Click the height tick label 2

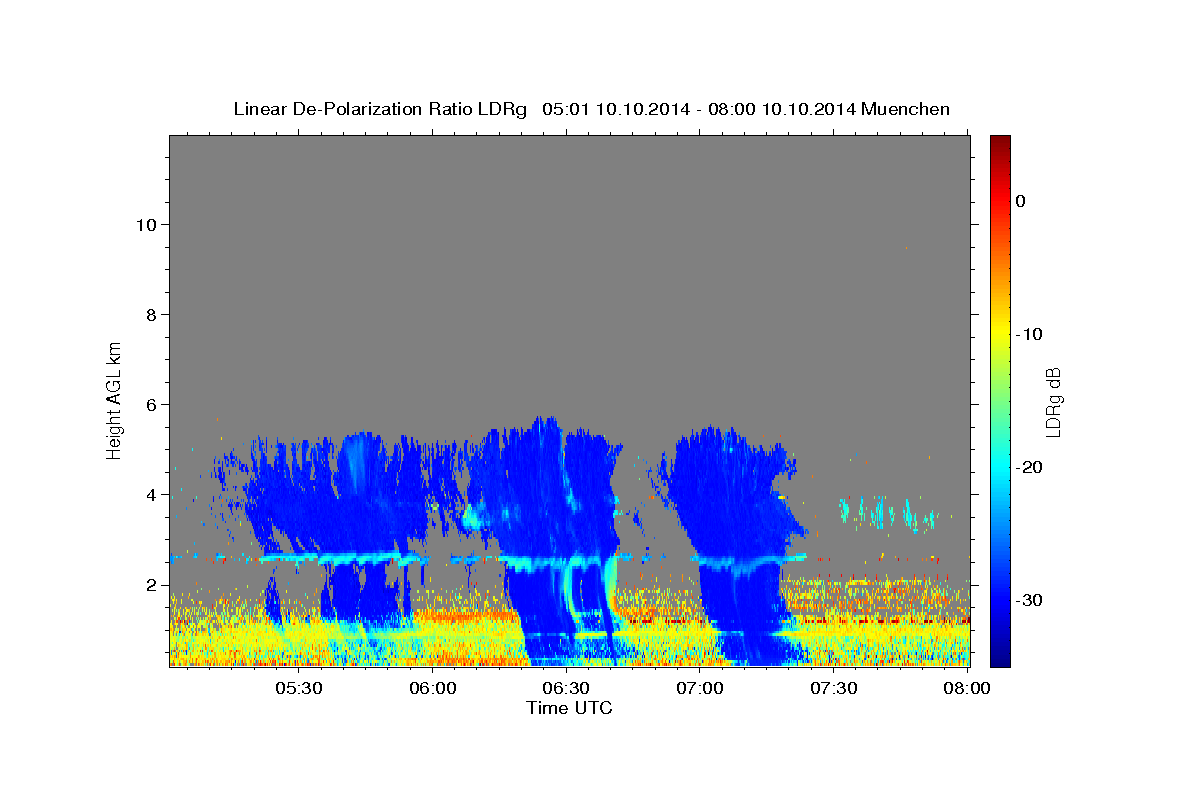(x=151, y=584)
